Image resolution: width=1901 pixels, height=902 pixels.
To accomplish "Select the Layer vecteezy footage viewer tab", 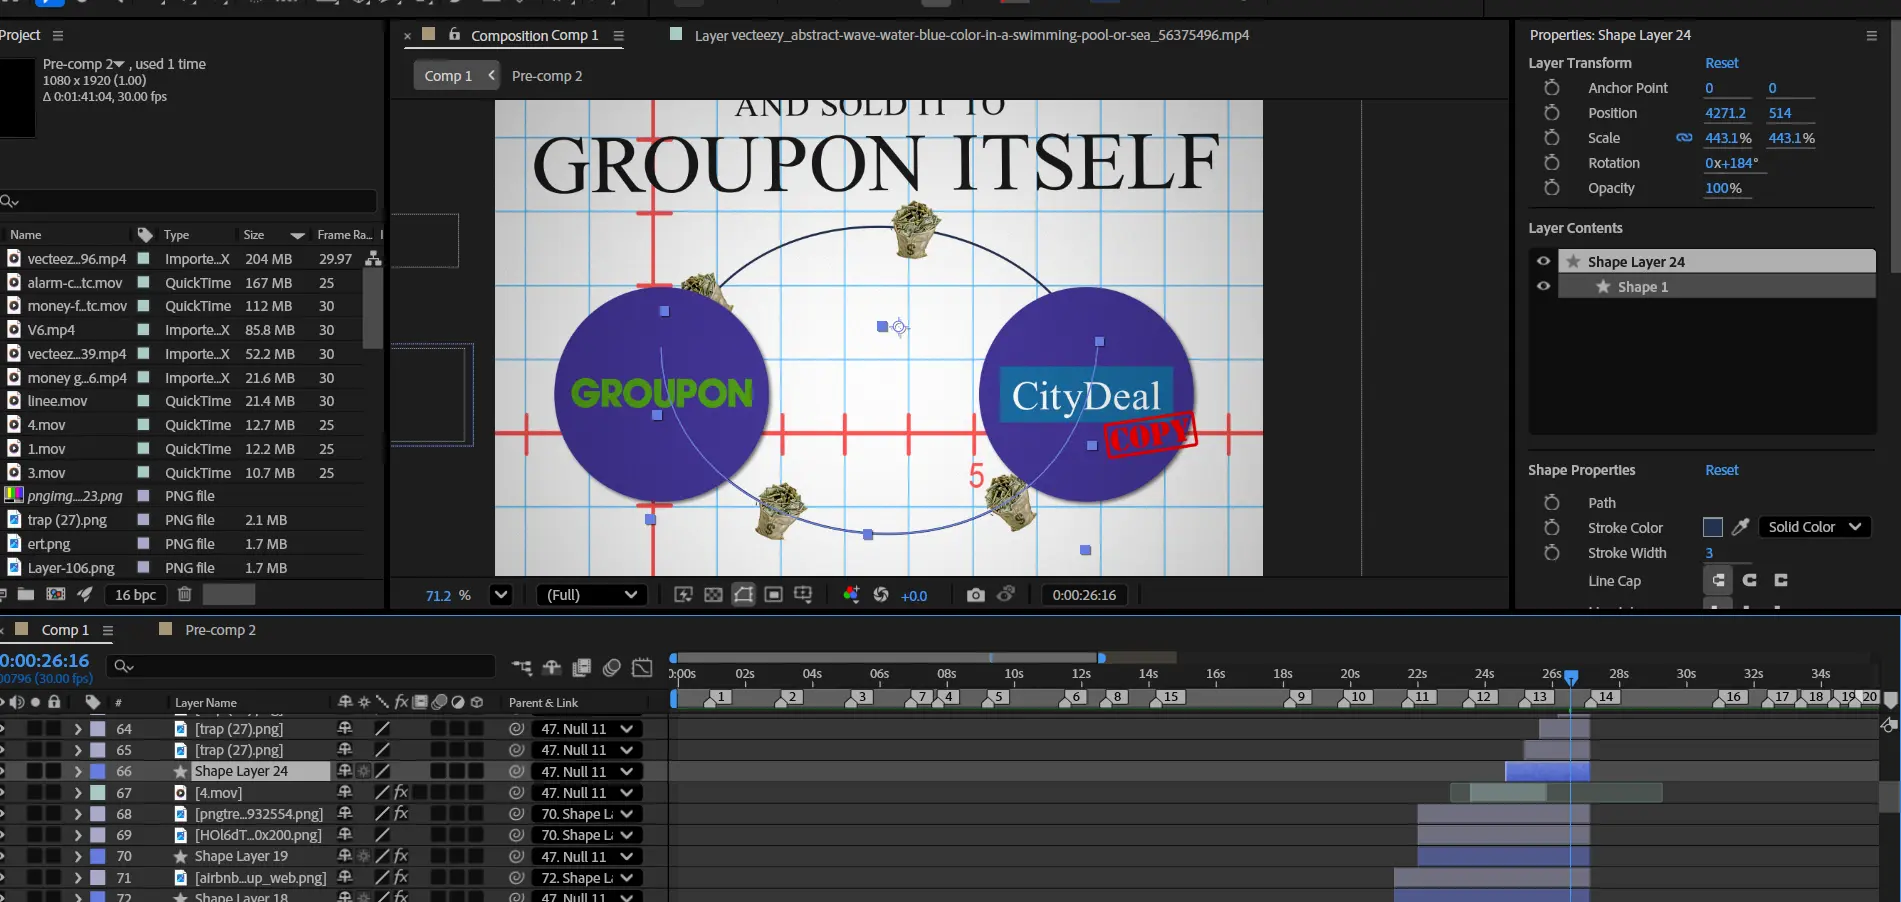I will pyautogui.click(x=970, y=35).
